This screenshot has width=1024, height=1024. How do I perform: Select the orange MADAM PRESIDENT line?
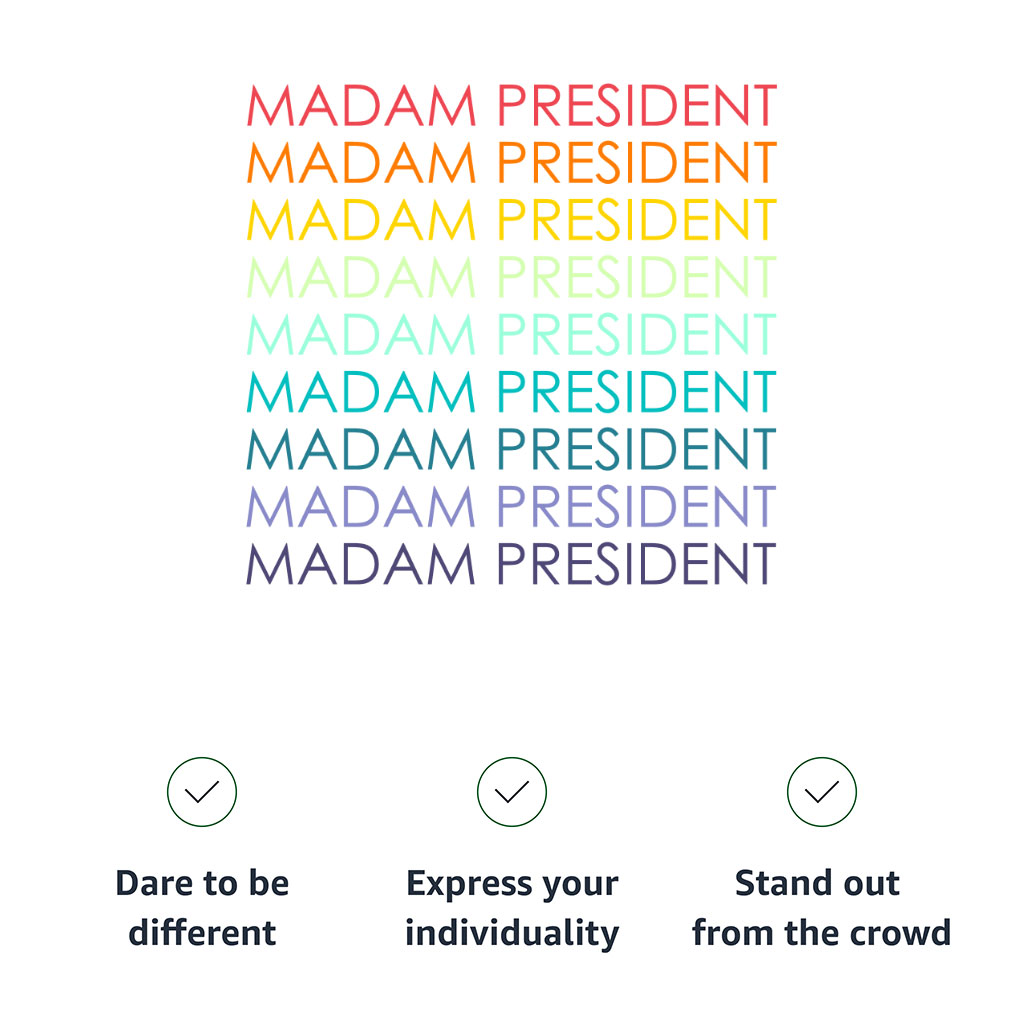(x=512, y=163)
